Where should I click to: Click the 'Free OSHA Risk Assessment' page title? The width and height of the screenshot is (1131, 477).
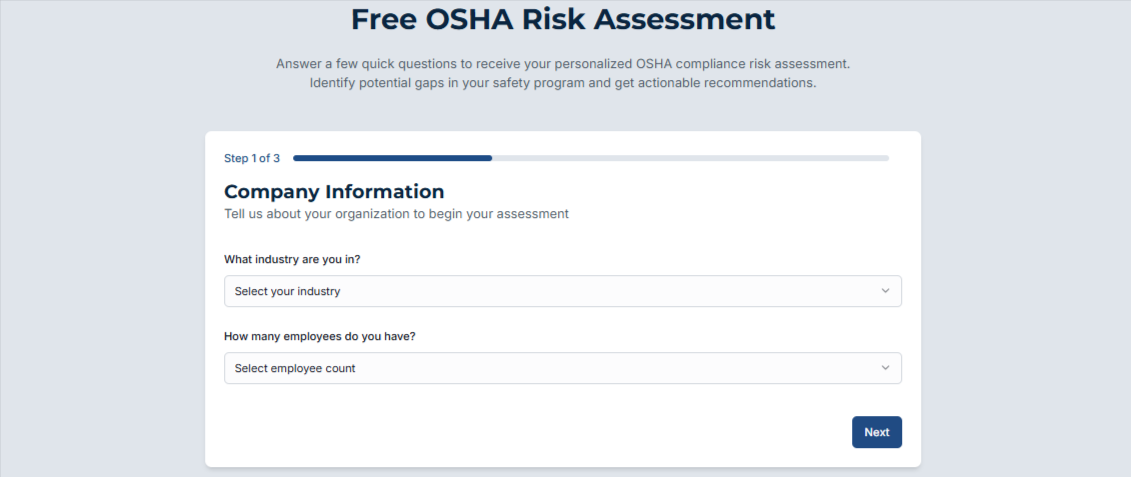click(563, 19)
